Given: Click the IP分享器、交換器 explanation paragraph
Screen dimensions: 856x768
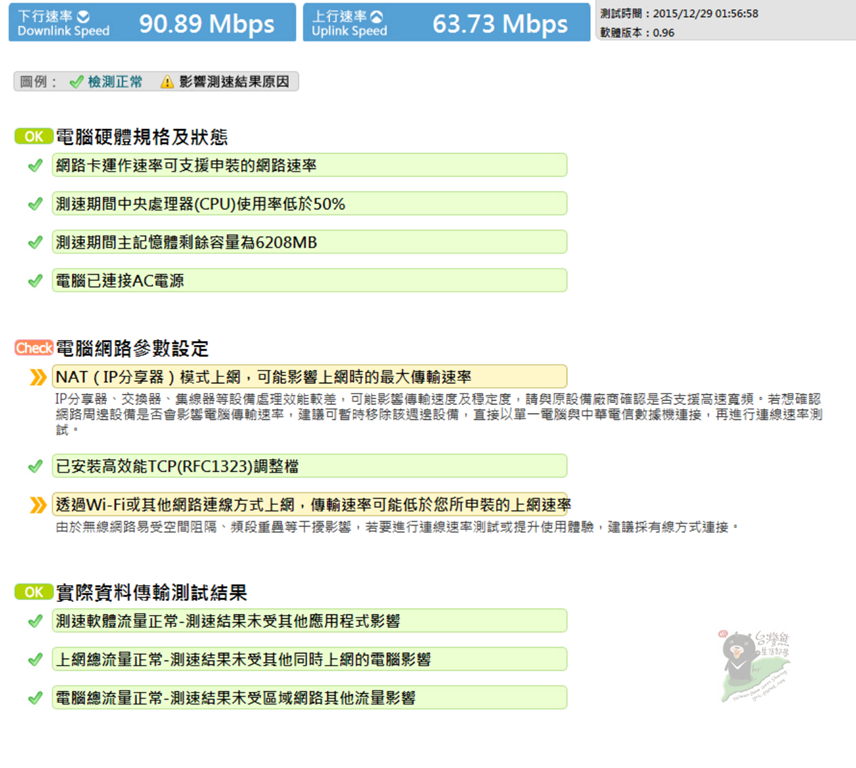Looking at the screenshot, I should 439,414.
